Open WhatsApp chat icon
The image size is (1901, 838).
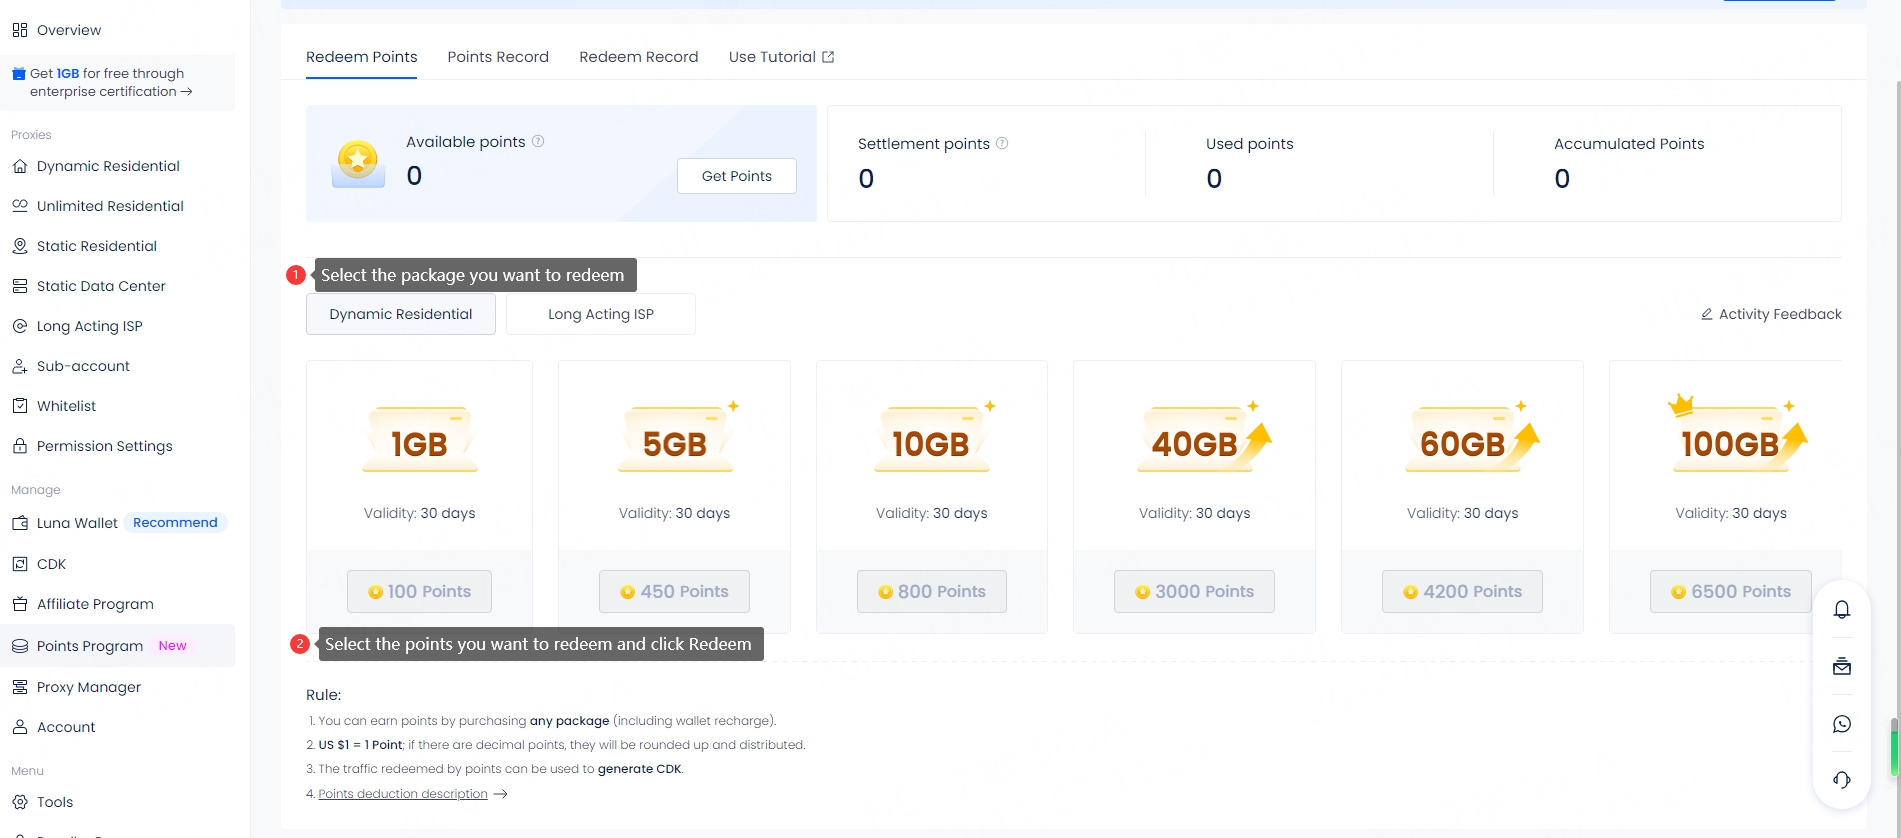(x=1841, y=724)
